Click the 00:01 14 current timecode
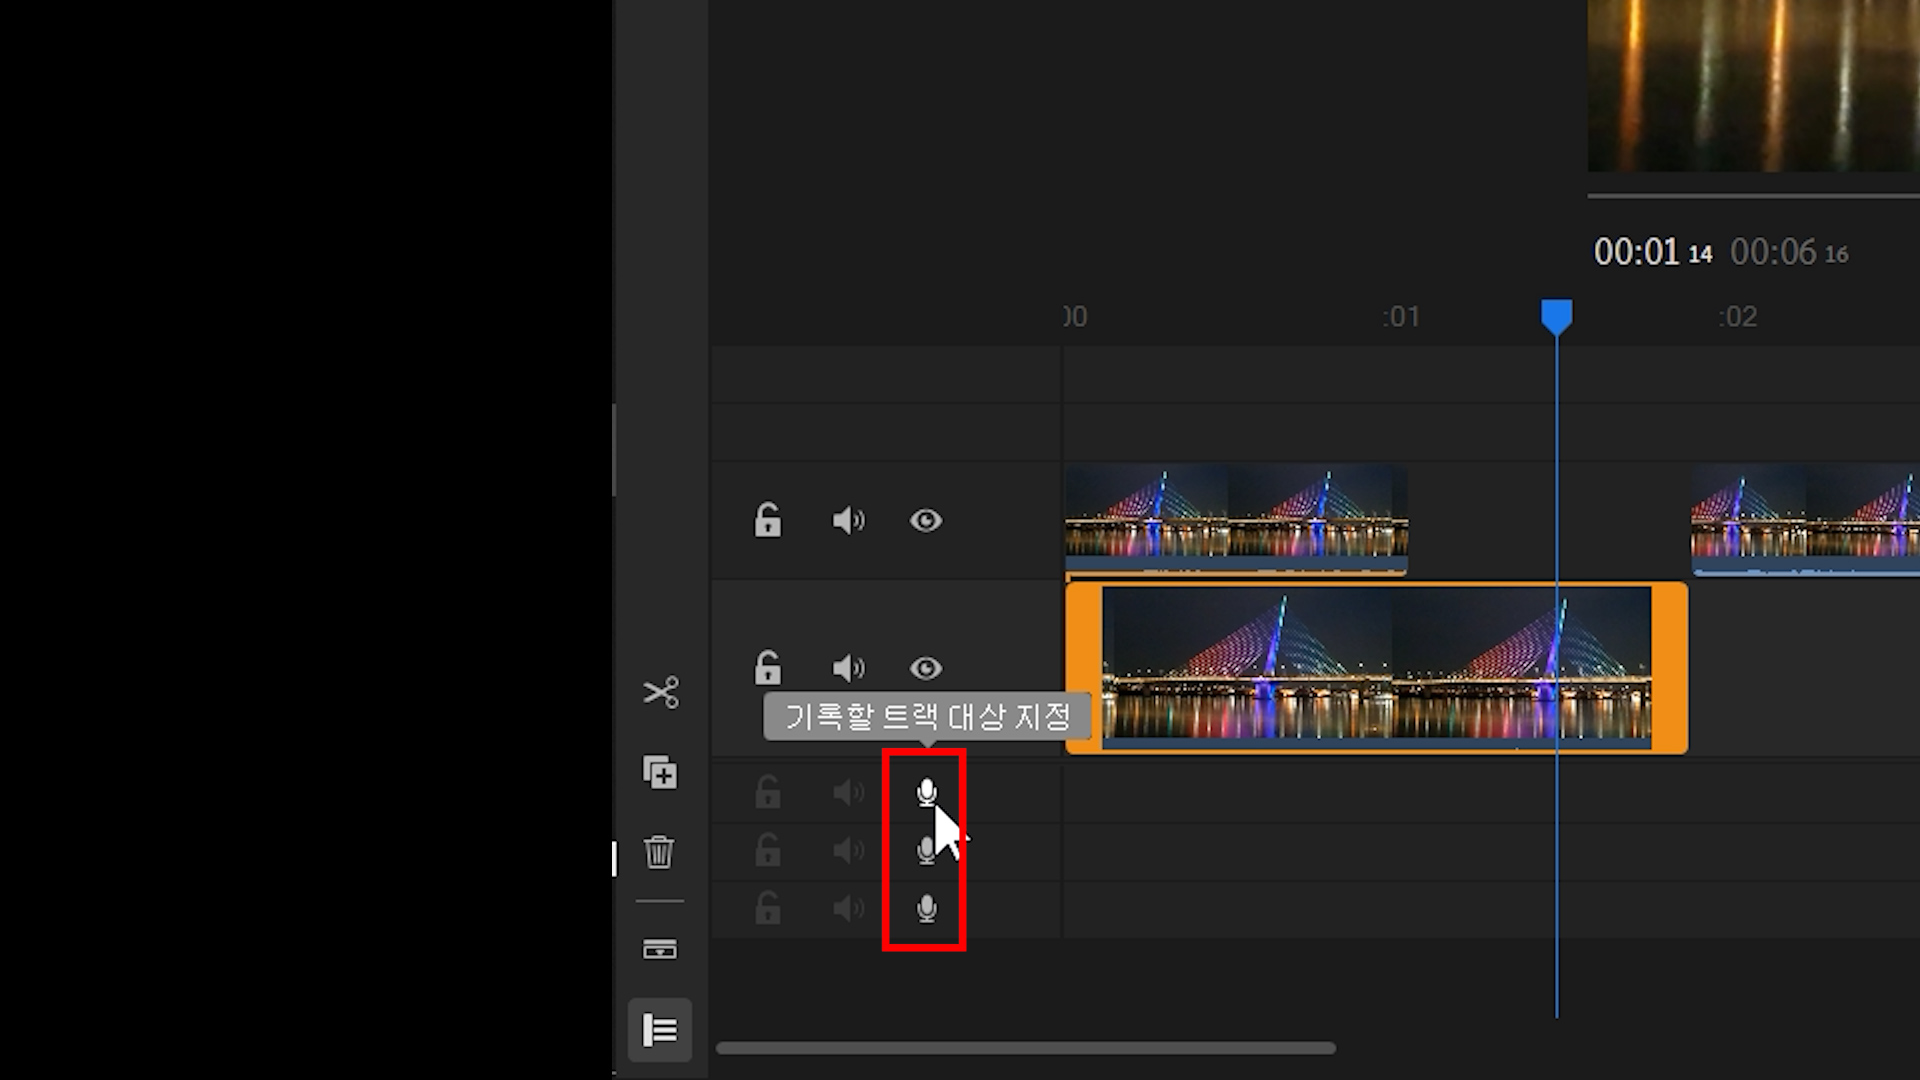This screenshot has width=1920, height=1080. tap(1652, 252)
